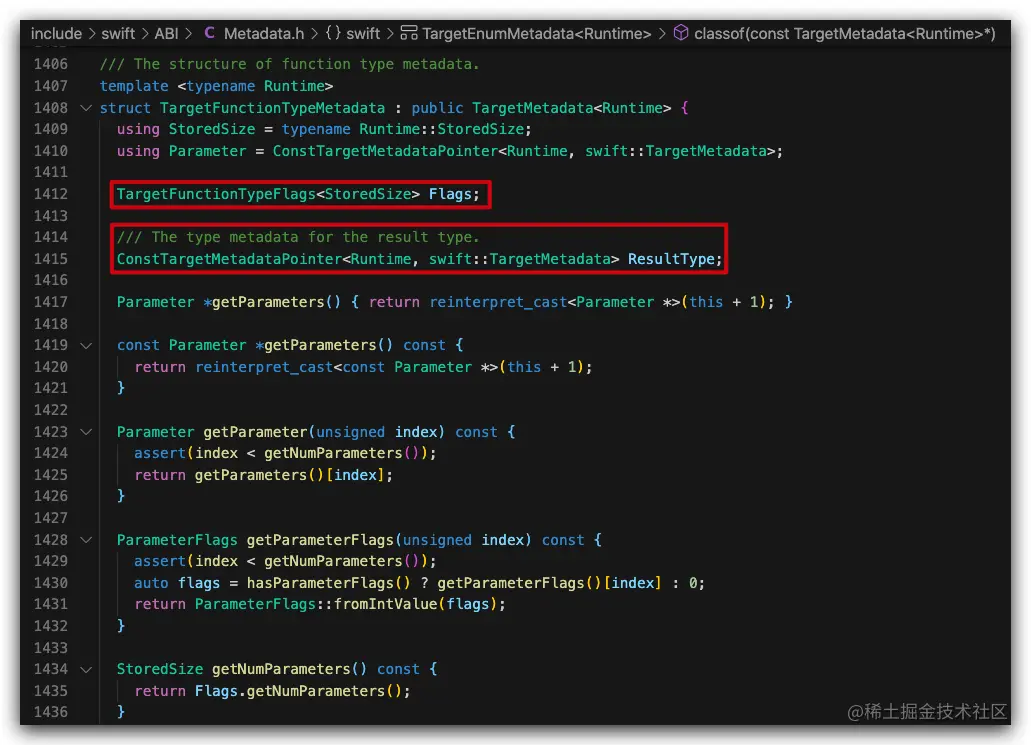1031x745 pixels.
Task: Click the C language file icon in breadcrumb
Action: click(x=209, y=33)
